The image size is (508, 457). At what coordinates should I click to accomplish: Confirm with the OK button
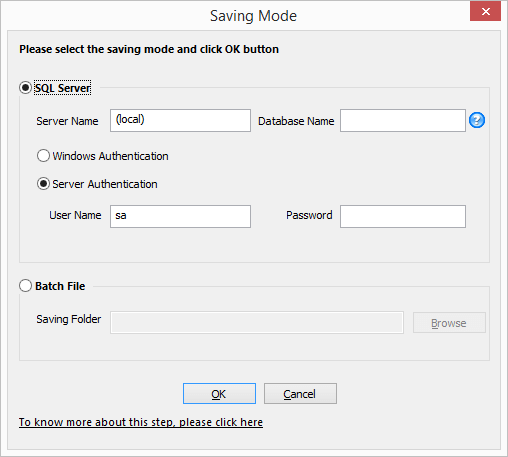pyautogui.click(x=219, y=393)
